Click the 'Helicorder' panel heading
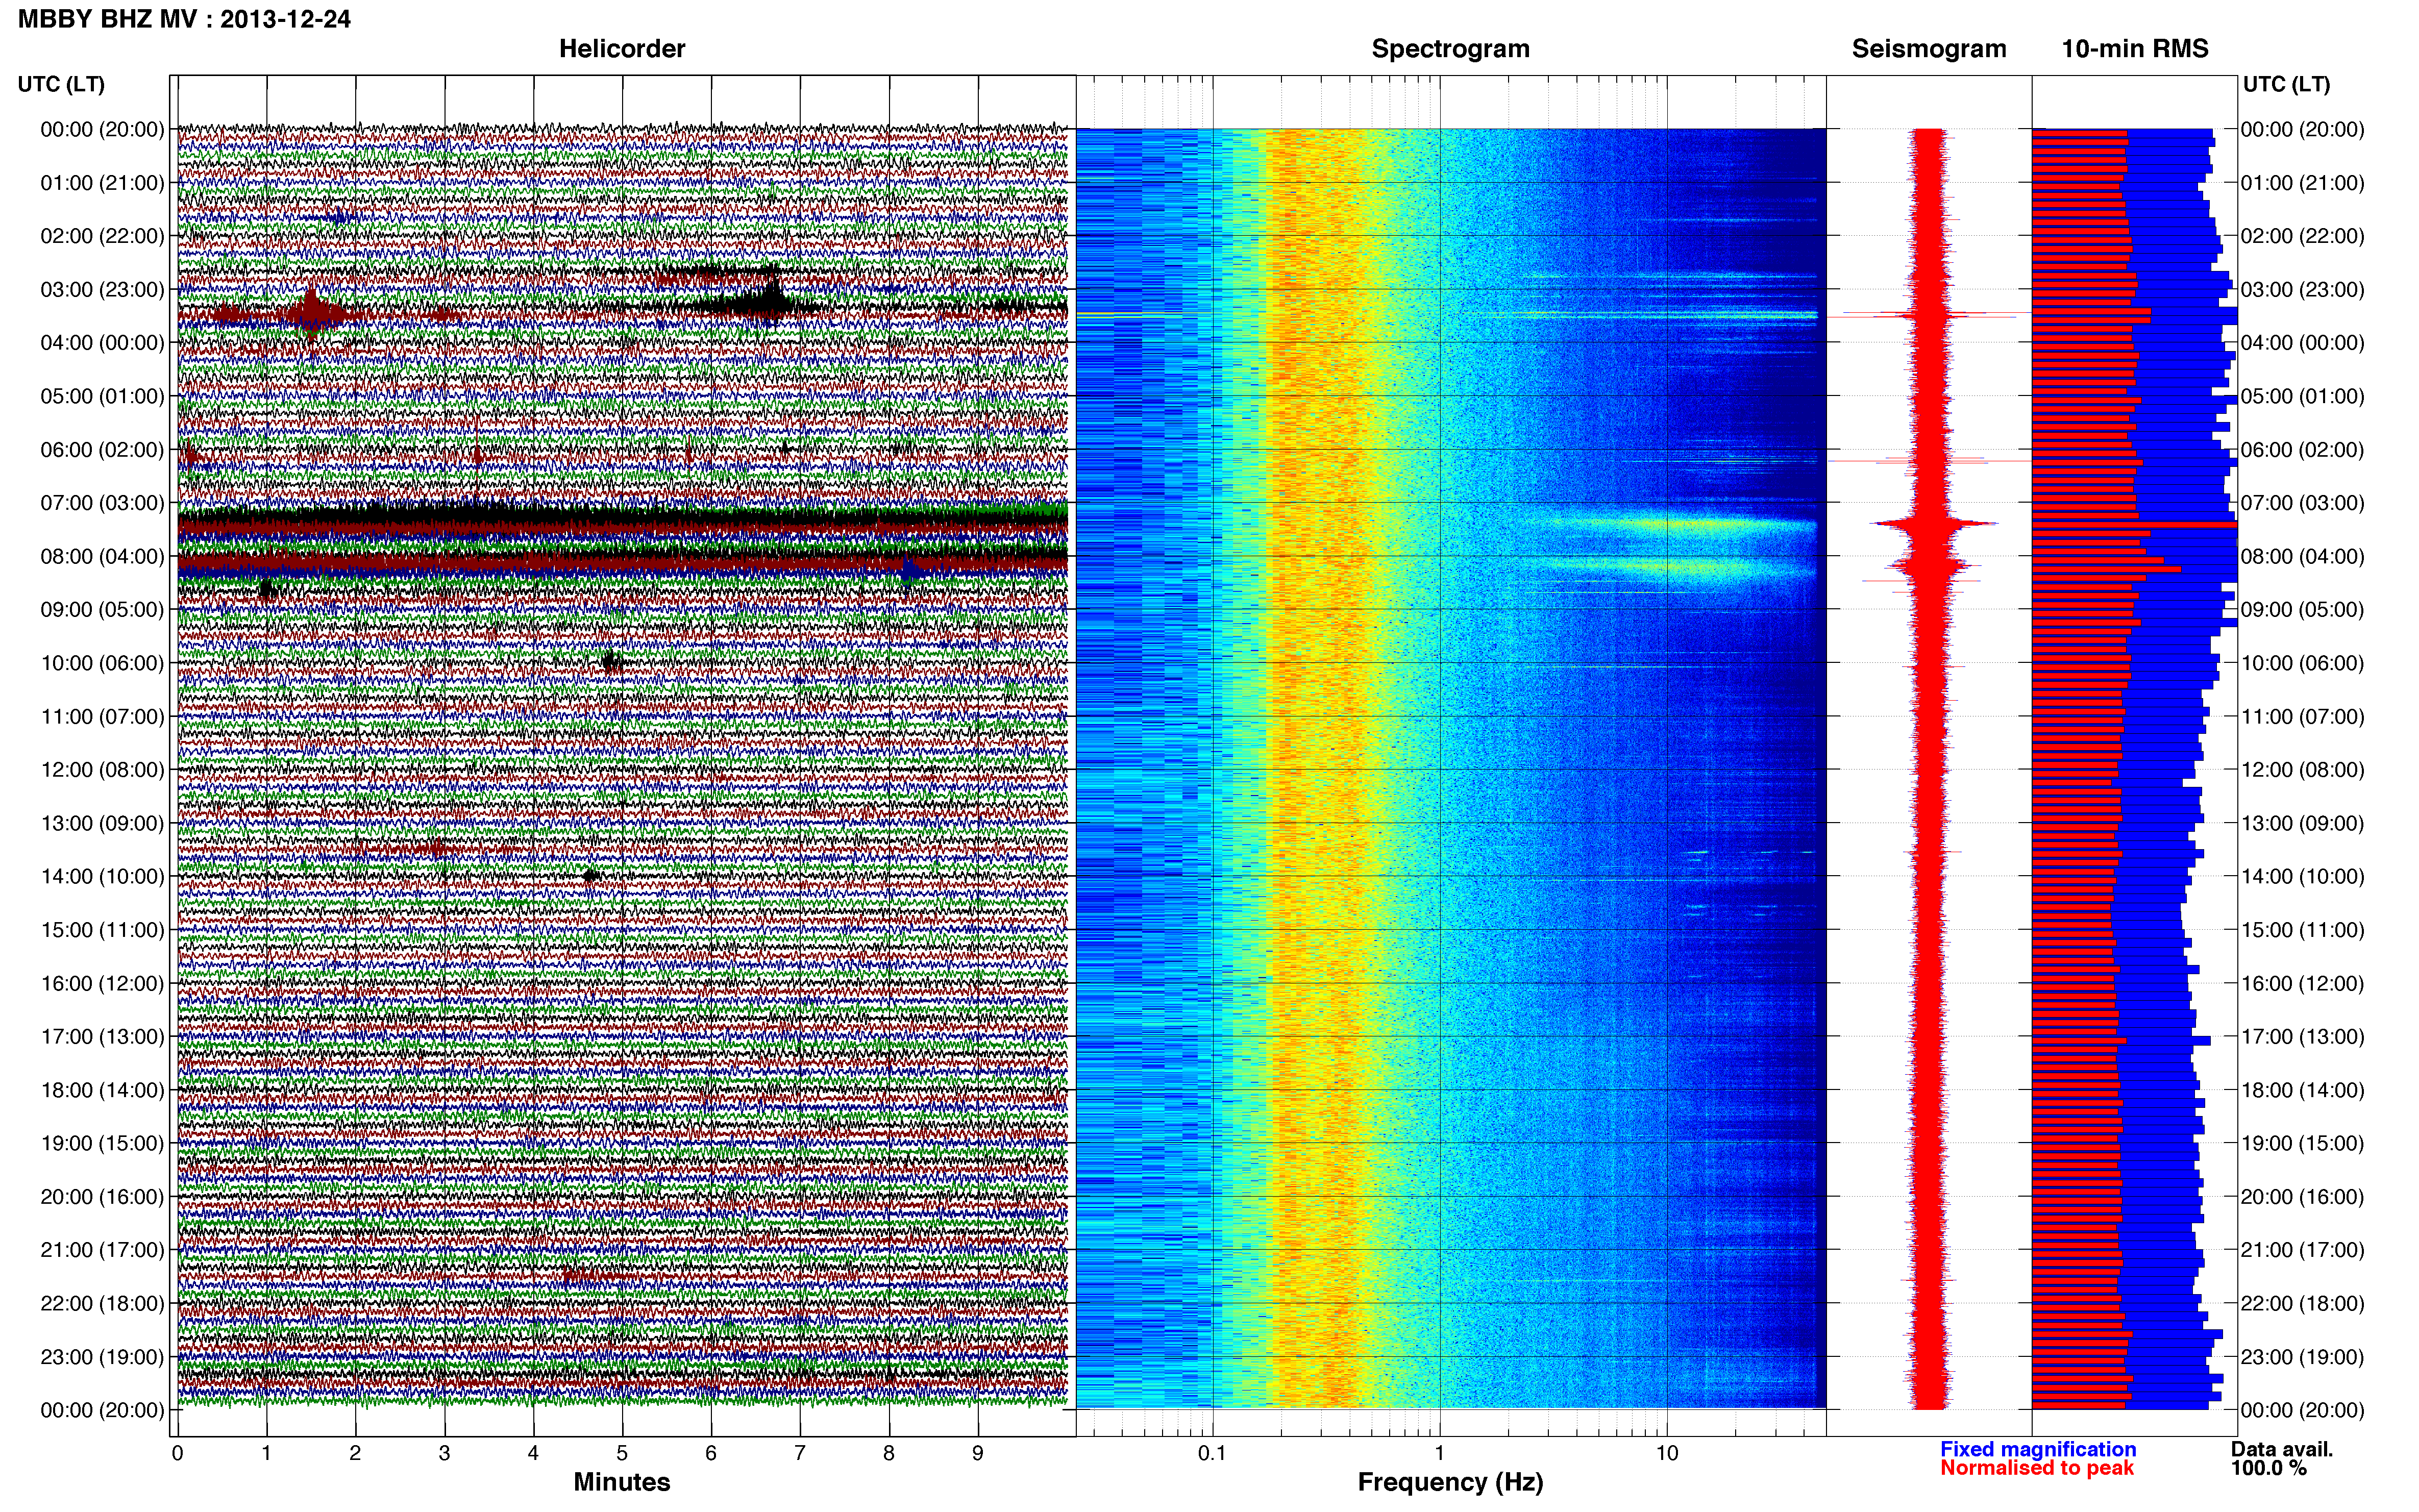The image size is (2419, 1512). pyautogui.click(x=621, y=49)
